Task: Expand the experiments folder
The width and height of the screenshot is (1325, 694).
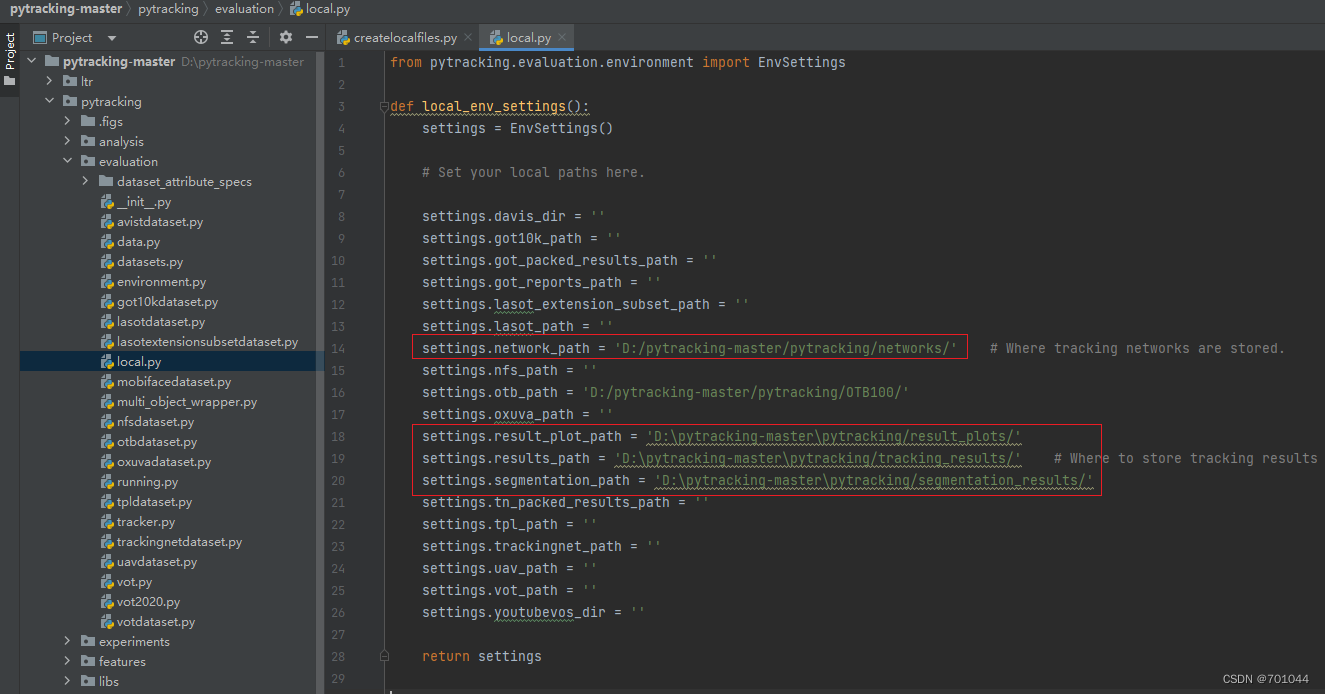Action: [x=66, y=641]
